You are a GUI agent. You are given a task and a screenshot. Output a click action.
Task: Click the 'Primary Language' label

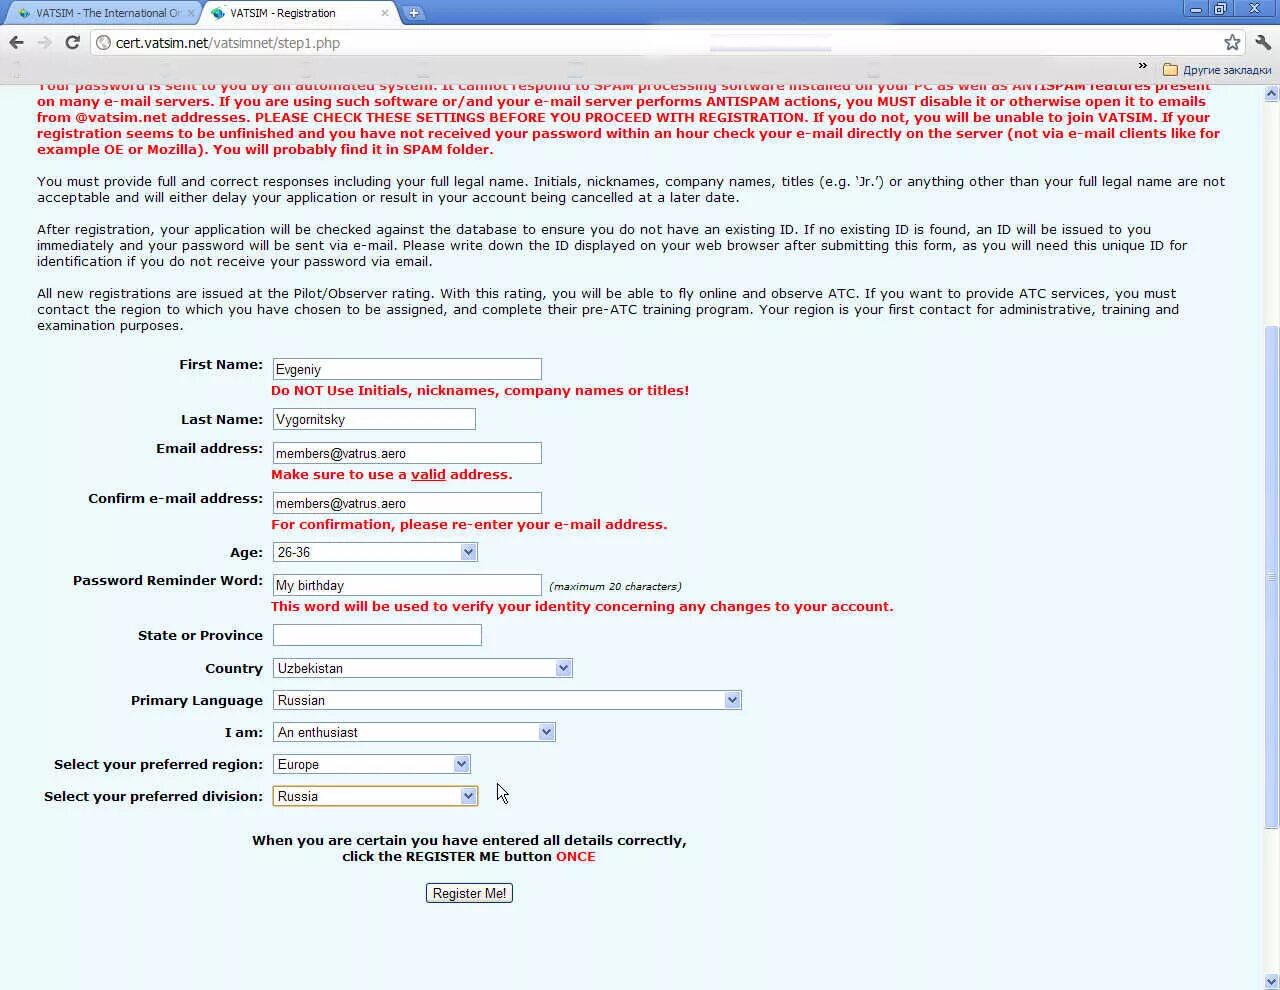tap(197, 701)
